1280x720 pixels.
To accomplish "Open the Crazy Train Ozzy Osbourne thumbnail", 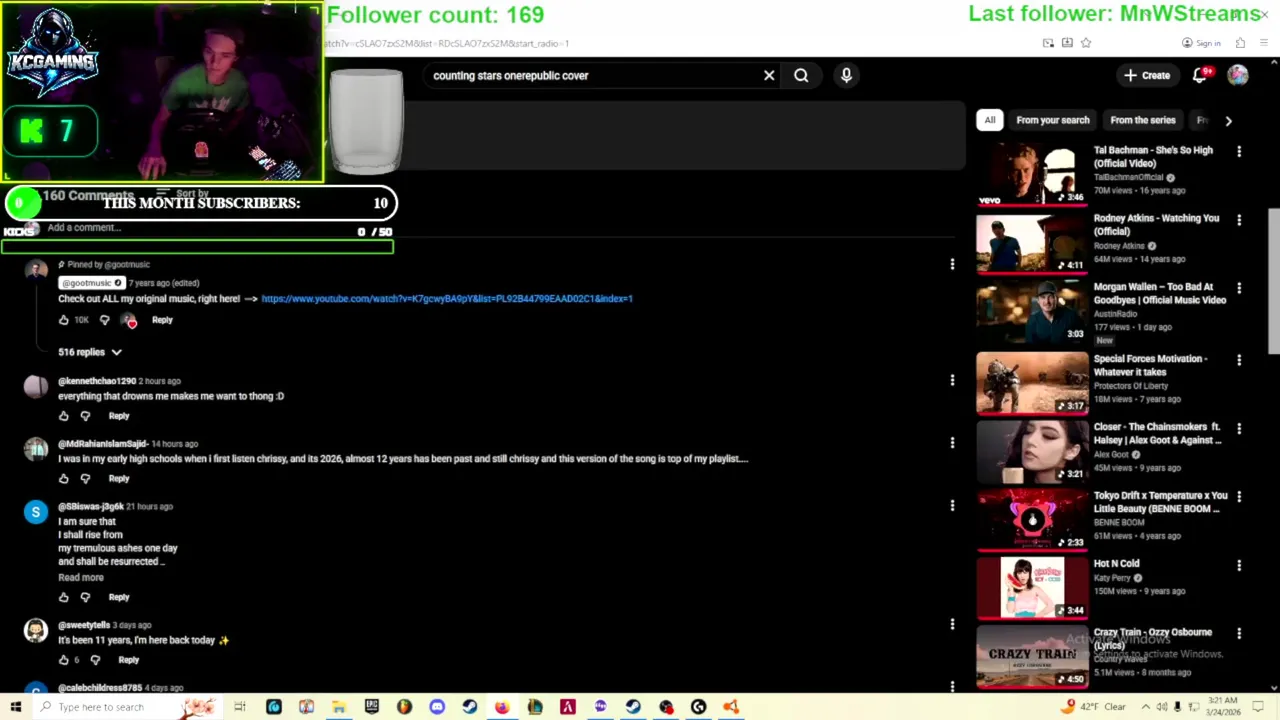I will point(1032,656).
